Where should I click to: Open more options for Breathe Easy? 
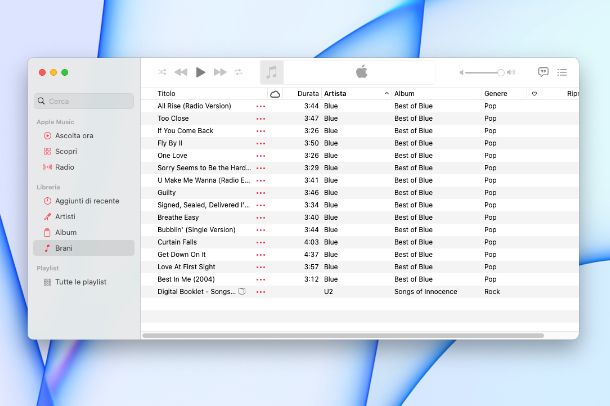pyautogui.click(x=261, y=218)
